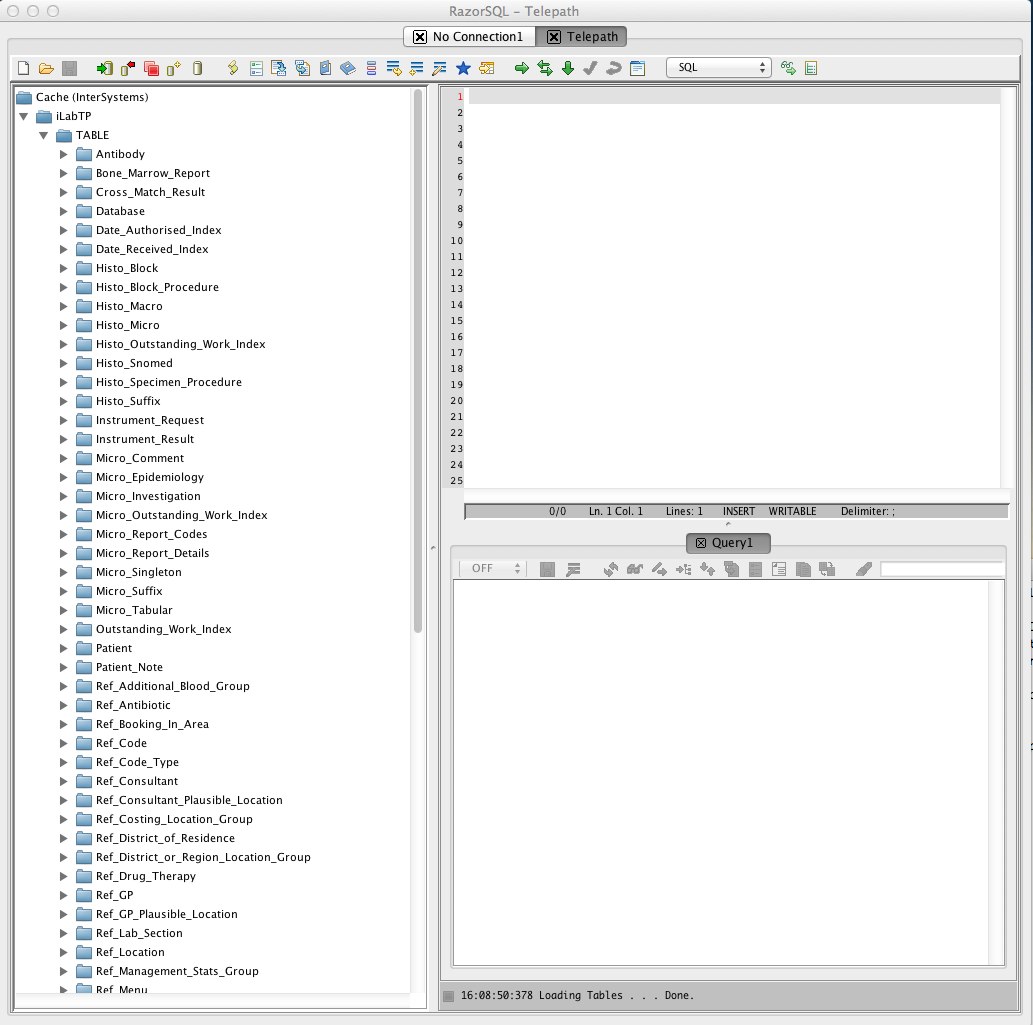This screenshot has width=1033, height=1025.
Task: Click the INSERT mode status text
Action: click(739, 511)
